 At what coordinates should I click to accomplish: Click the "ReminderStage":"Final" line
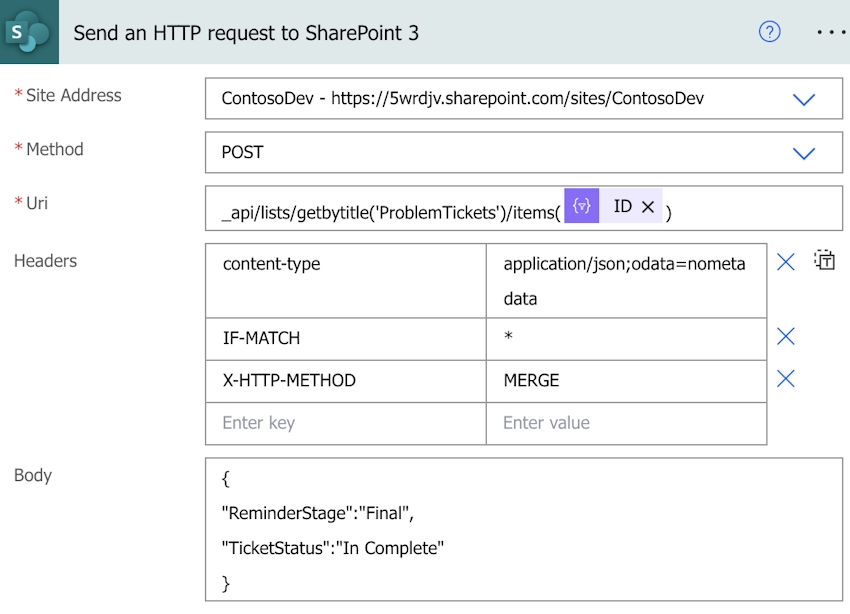coord(318,513)
